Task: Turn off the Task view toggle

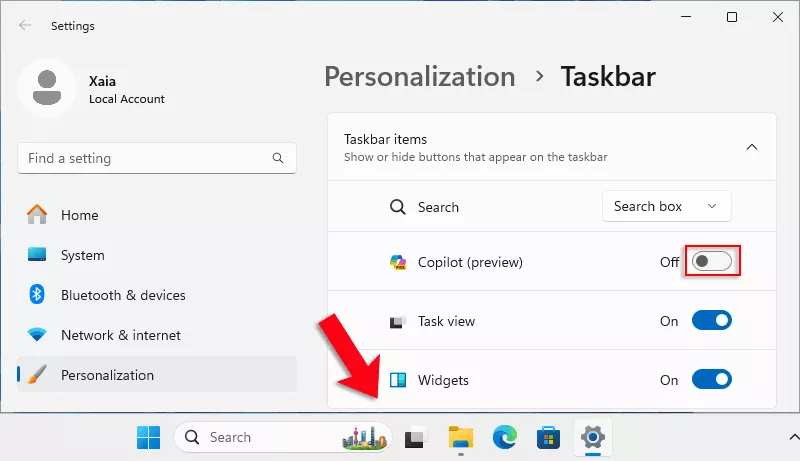Action: point(712,321)
